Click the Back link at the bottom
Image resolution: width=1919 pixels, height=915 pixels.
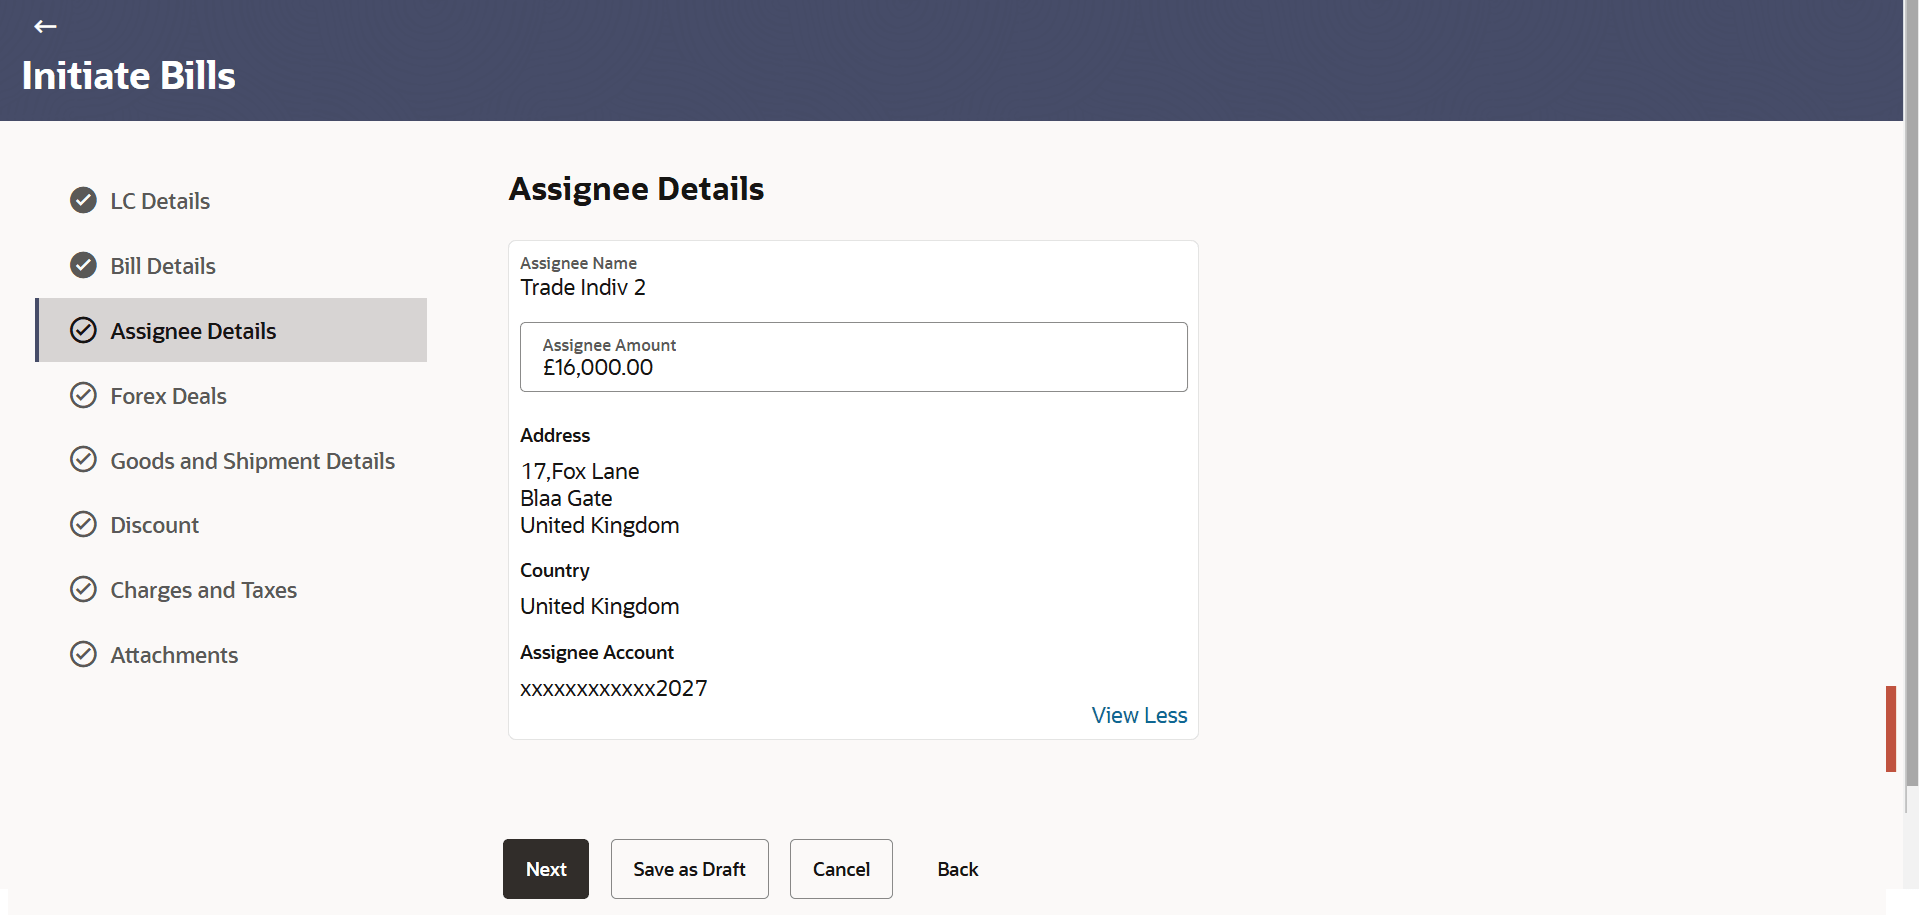tap(957, 869)
